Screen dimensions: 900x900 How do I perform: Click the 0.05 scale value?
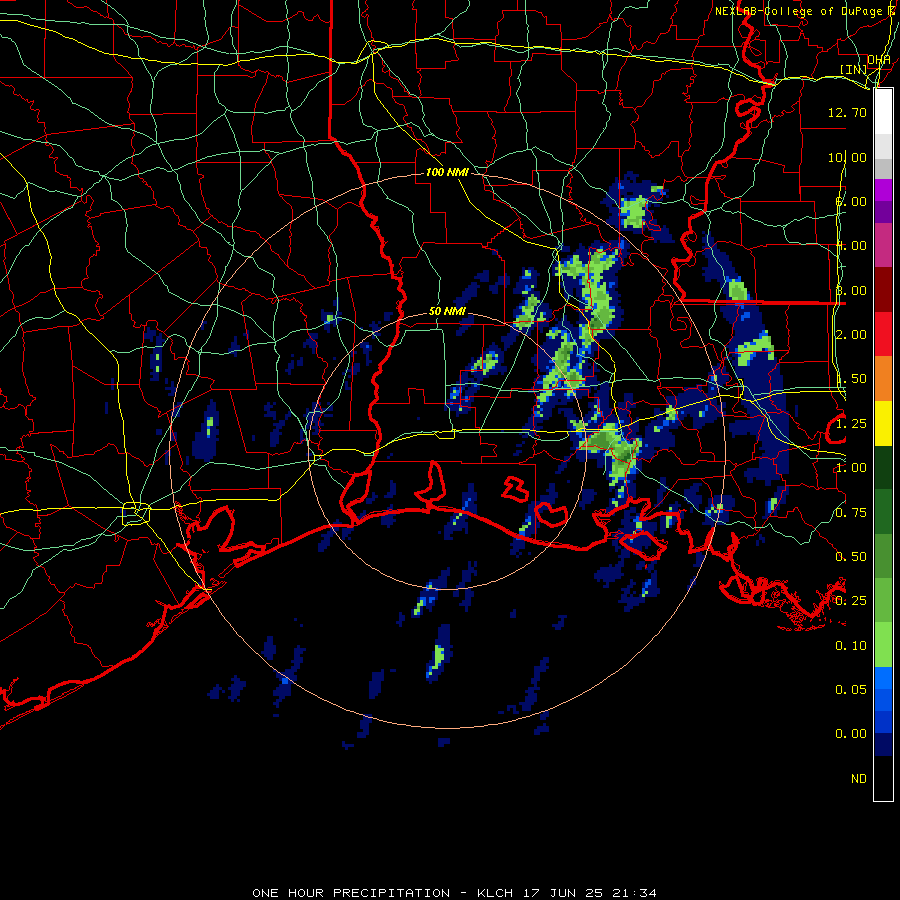coord(851,689)
